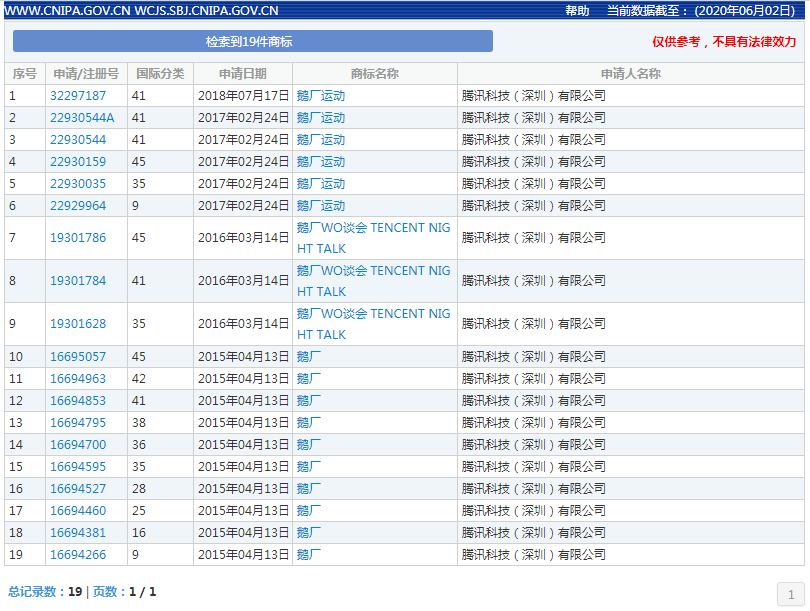The width and height of the screenshot is (810, 611).
Task: Open registration number 16694700
Action: (x=78, y=445)
